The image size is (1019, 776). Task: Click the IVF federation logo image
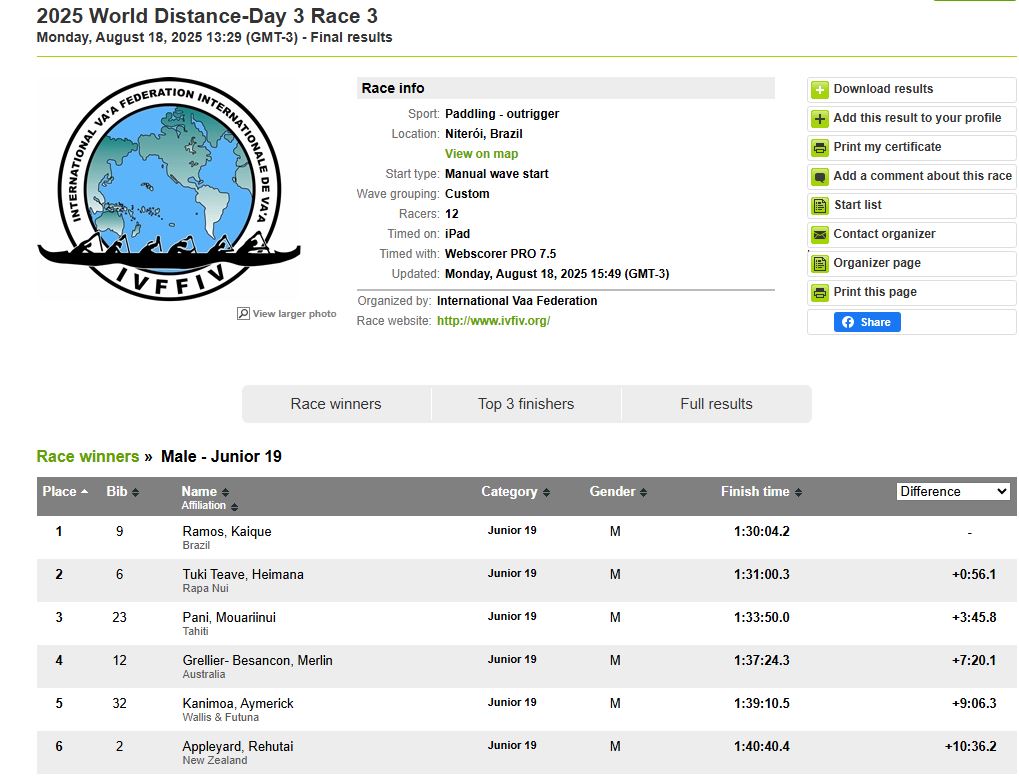pyautogui.click(x=167, y=188)
